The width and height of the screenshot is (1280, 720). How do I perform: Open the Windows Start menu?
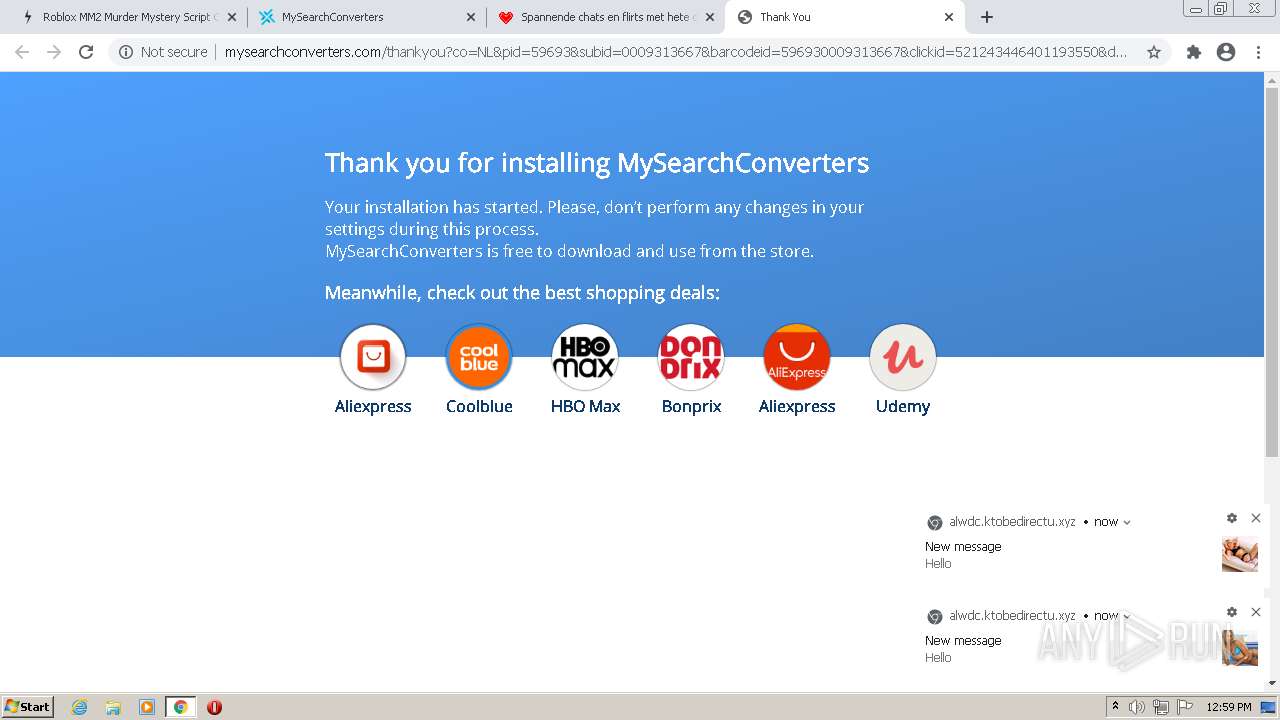tap(28, 706)
